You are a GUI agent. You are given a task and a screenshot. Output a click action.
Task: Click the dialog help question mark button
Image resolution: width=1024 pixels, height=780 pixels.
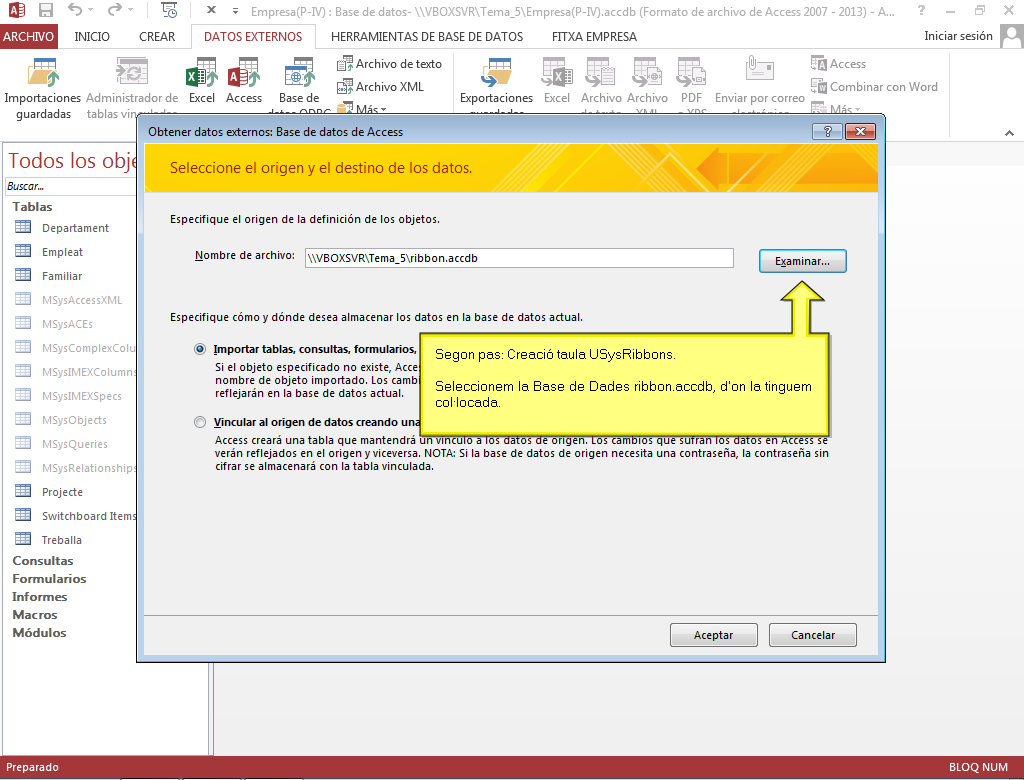pos(827,131)
